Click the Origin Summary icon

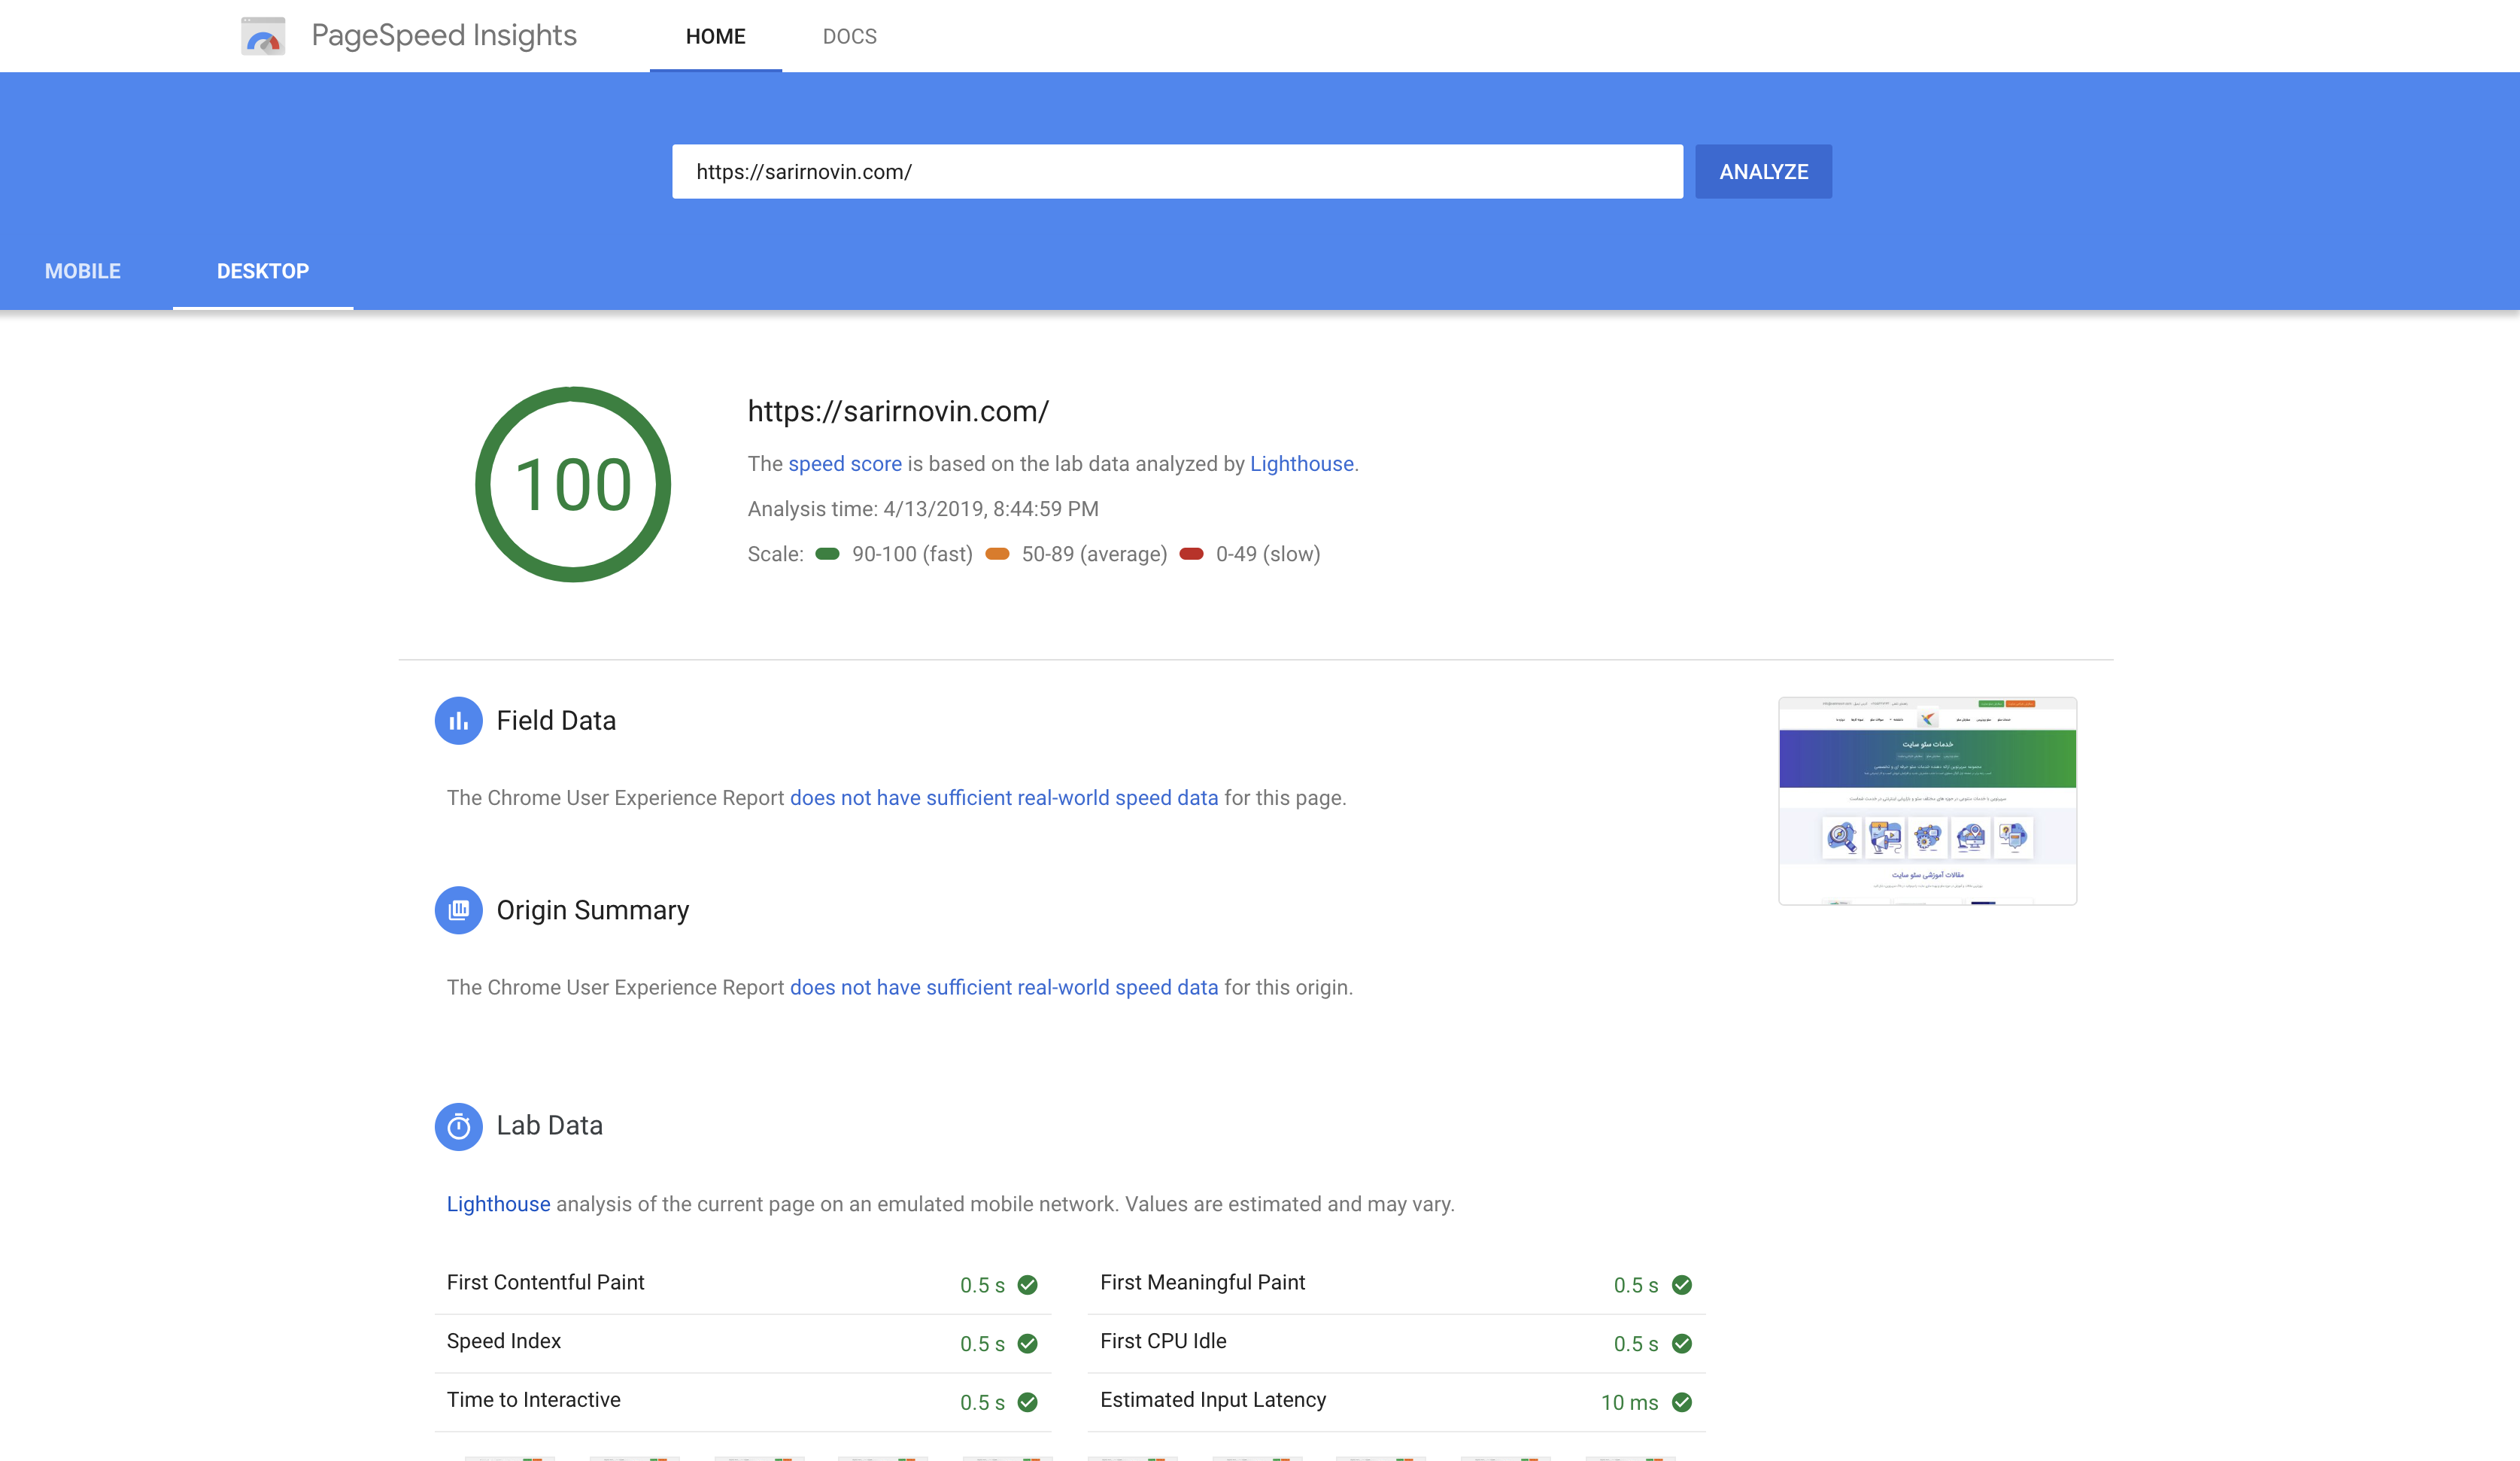pos(458,910)
